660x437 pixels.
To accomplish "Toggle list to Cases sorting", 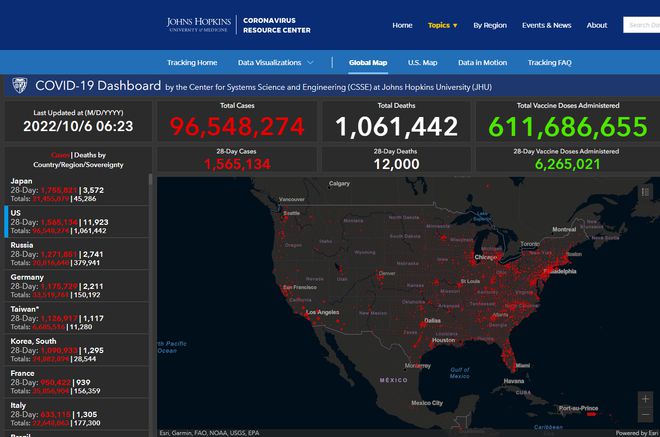I will (60, 154).
